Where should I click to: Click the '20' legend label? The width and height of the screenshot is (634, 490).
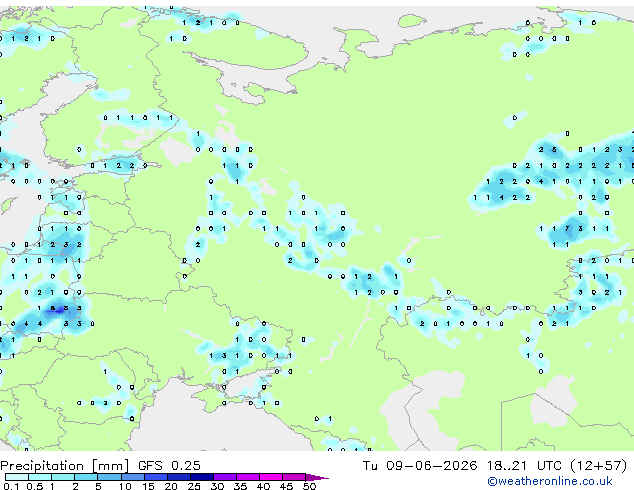171,486
